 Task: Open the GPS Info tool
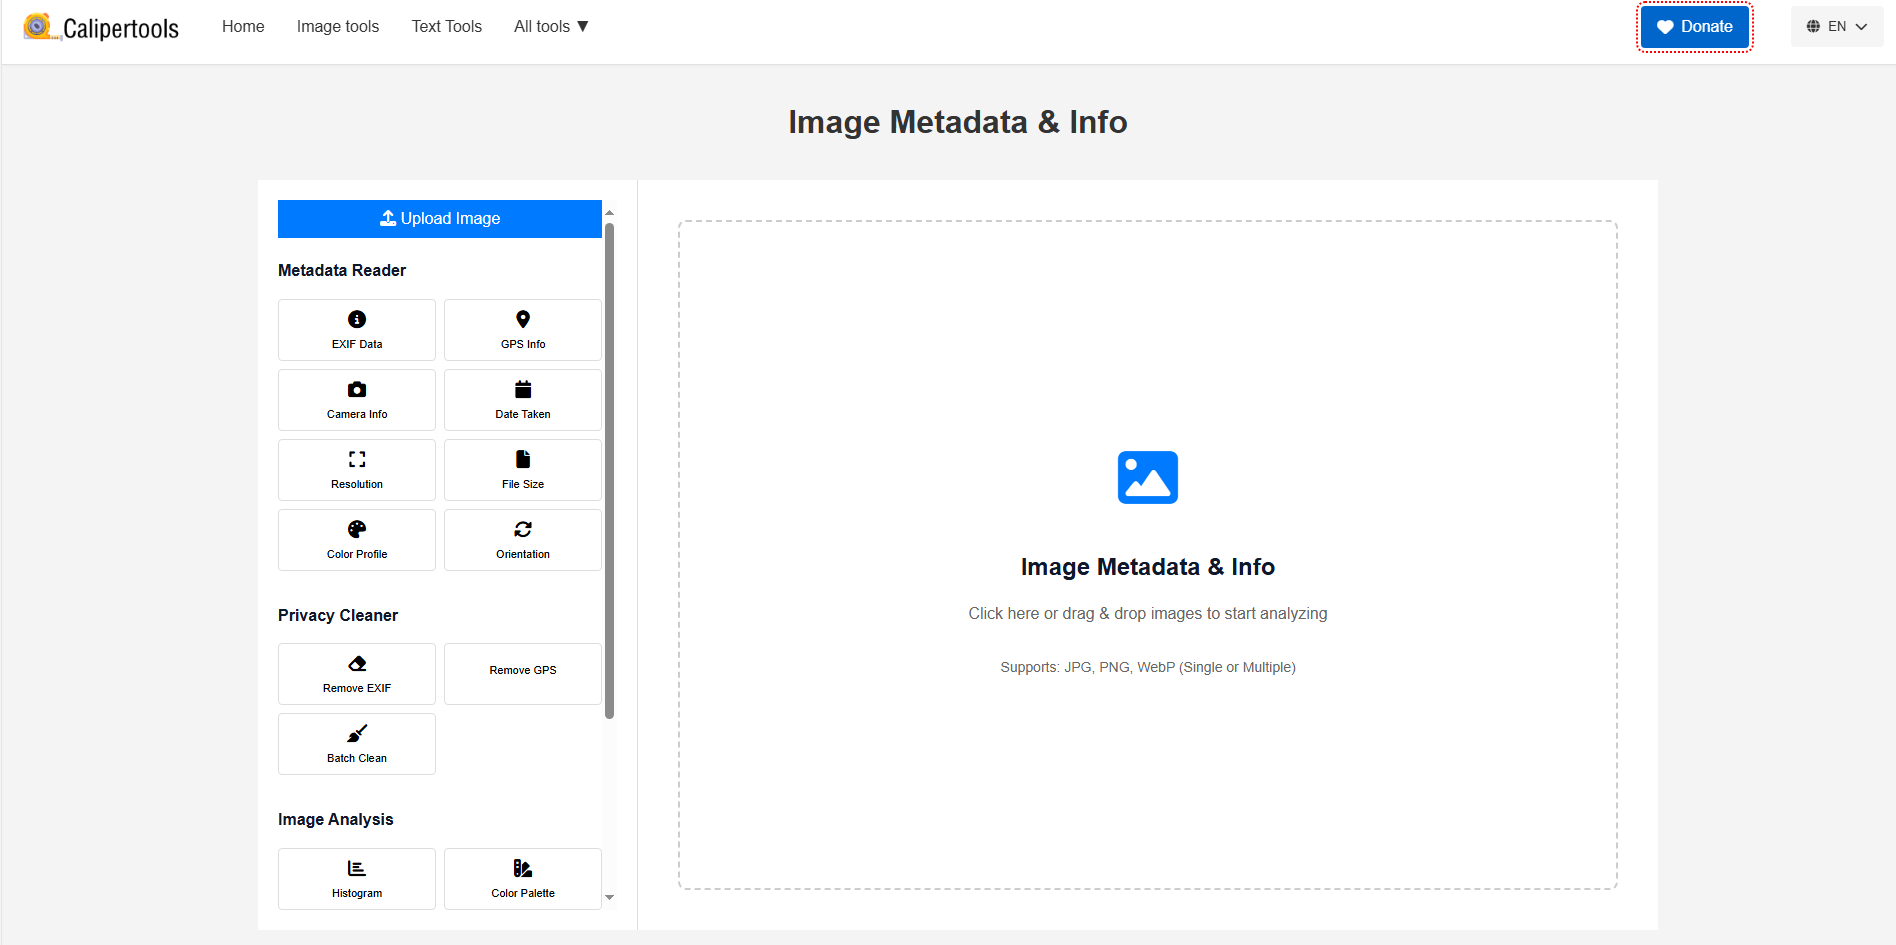point(522,330)
